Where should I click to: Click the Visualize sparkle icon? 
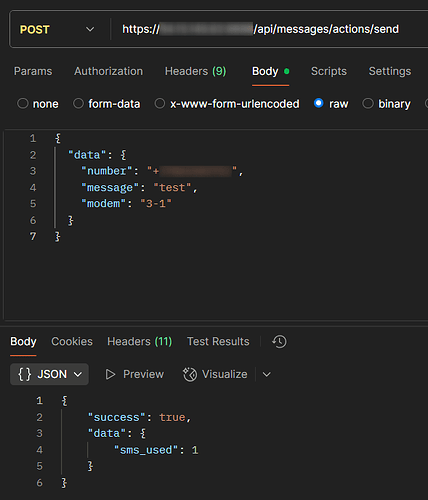(x=190, y=374)
